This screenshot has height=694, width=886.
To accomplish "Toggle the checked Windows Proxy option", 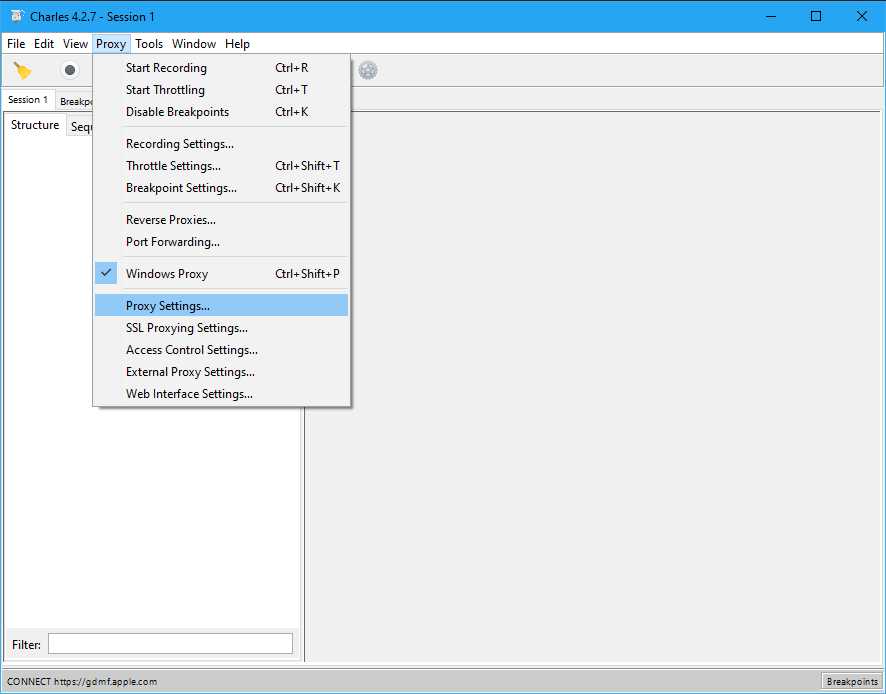I will [x=222, y=274].
